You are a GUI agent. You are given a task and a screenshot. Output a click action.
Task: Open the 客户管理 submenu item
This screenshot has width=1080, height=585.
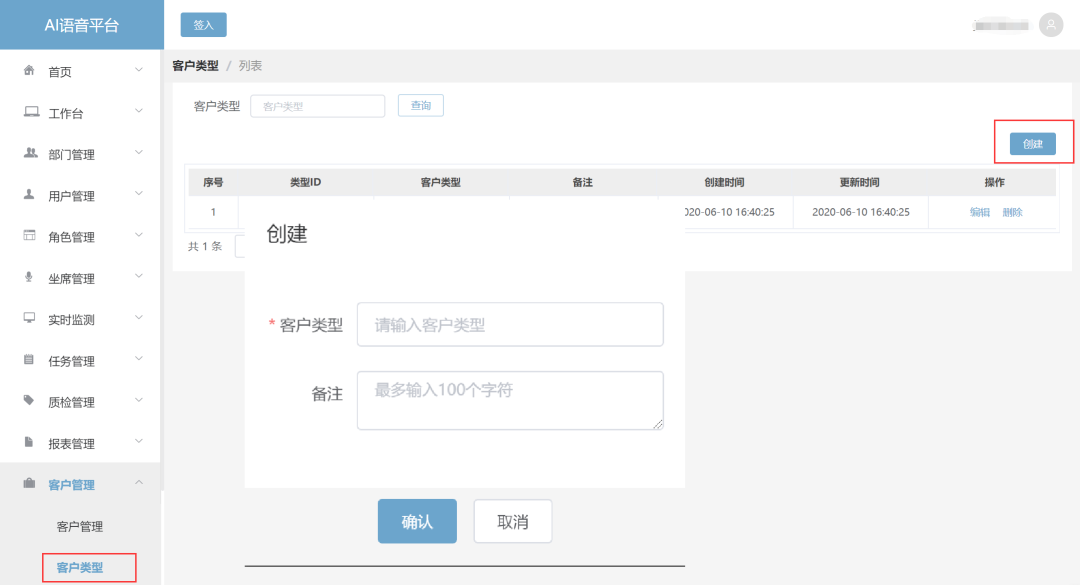80,526
